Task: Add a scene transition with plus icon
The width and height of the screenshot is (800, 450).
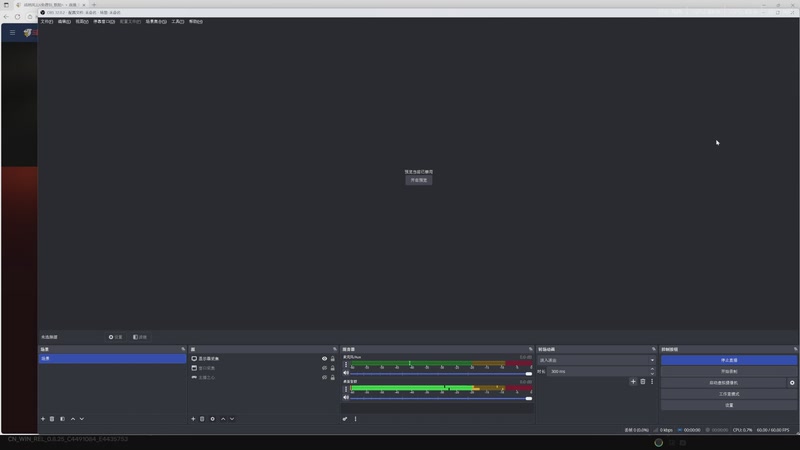Action: 633,382
